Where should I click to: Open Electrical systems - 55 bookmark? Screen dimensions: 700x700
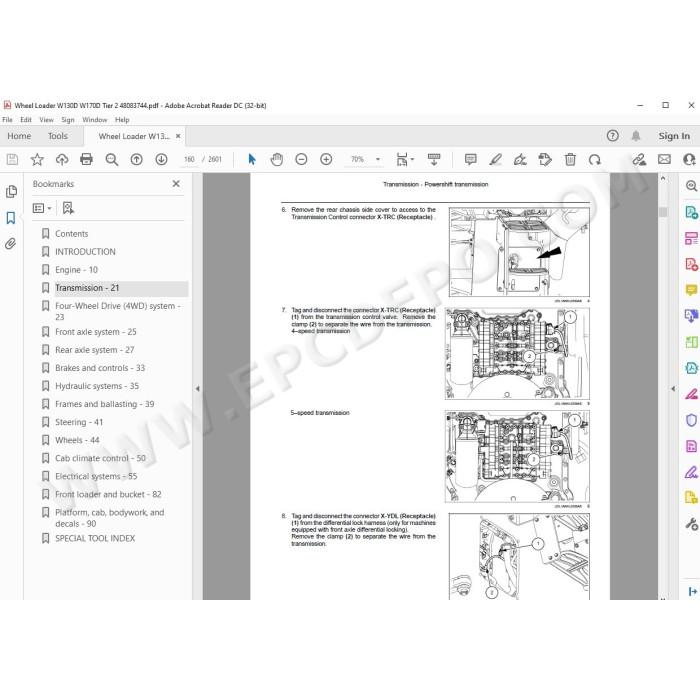click(x=96, y=476)
